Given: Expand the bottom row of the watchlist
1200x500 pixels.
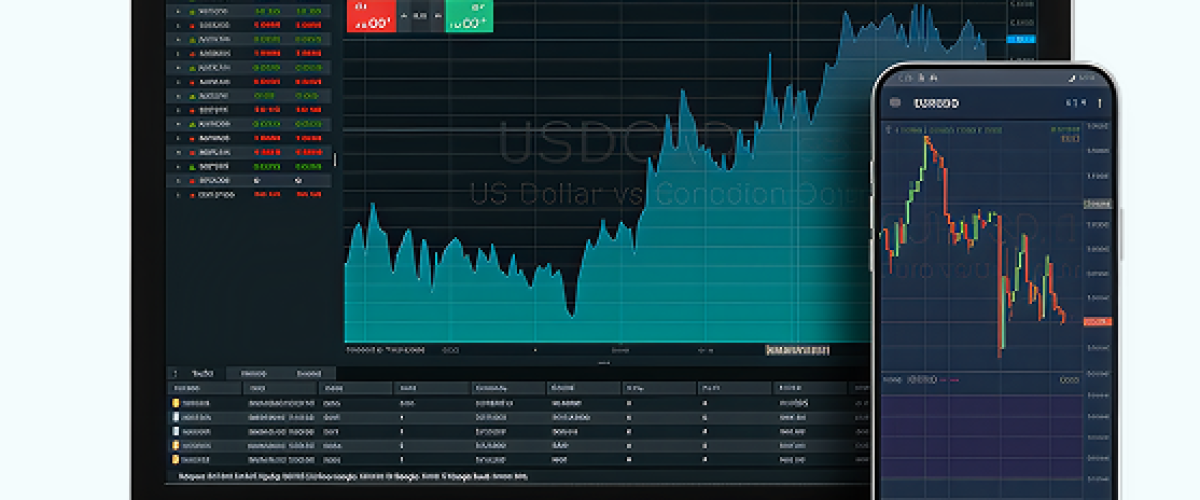Looking at the screenshot, I should point(178,195).
